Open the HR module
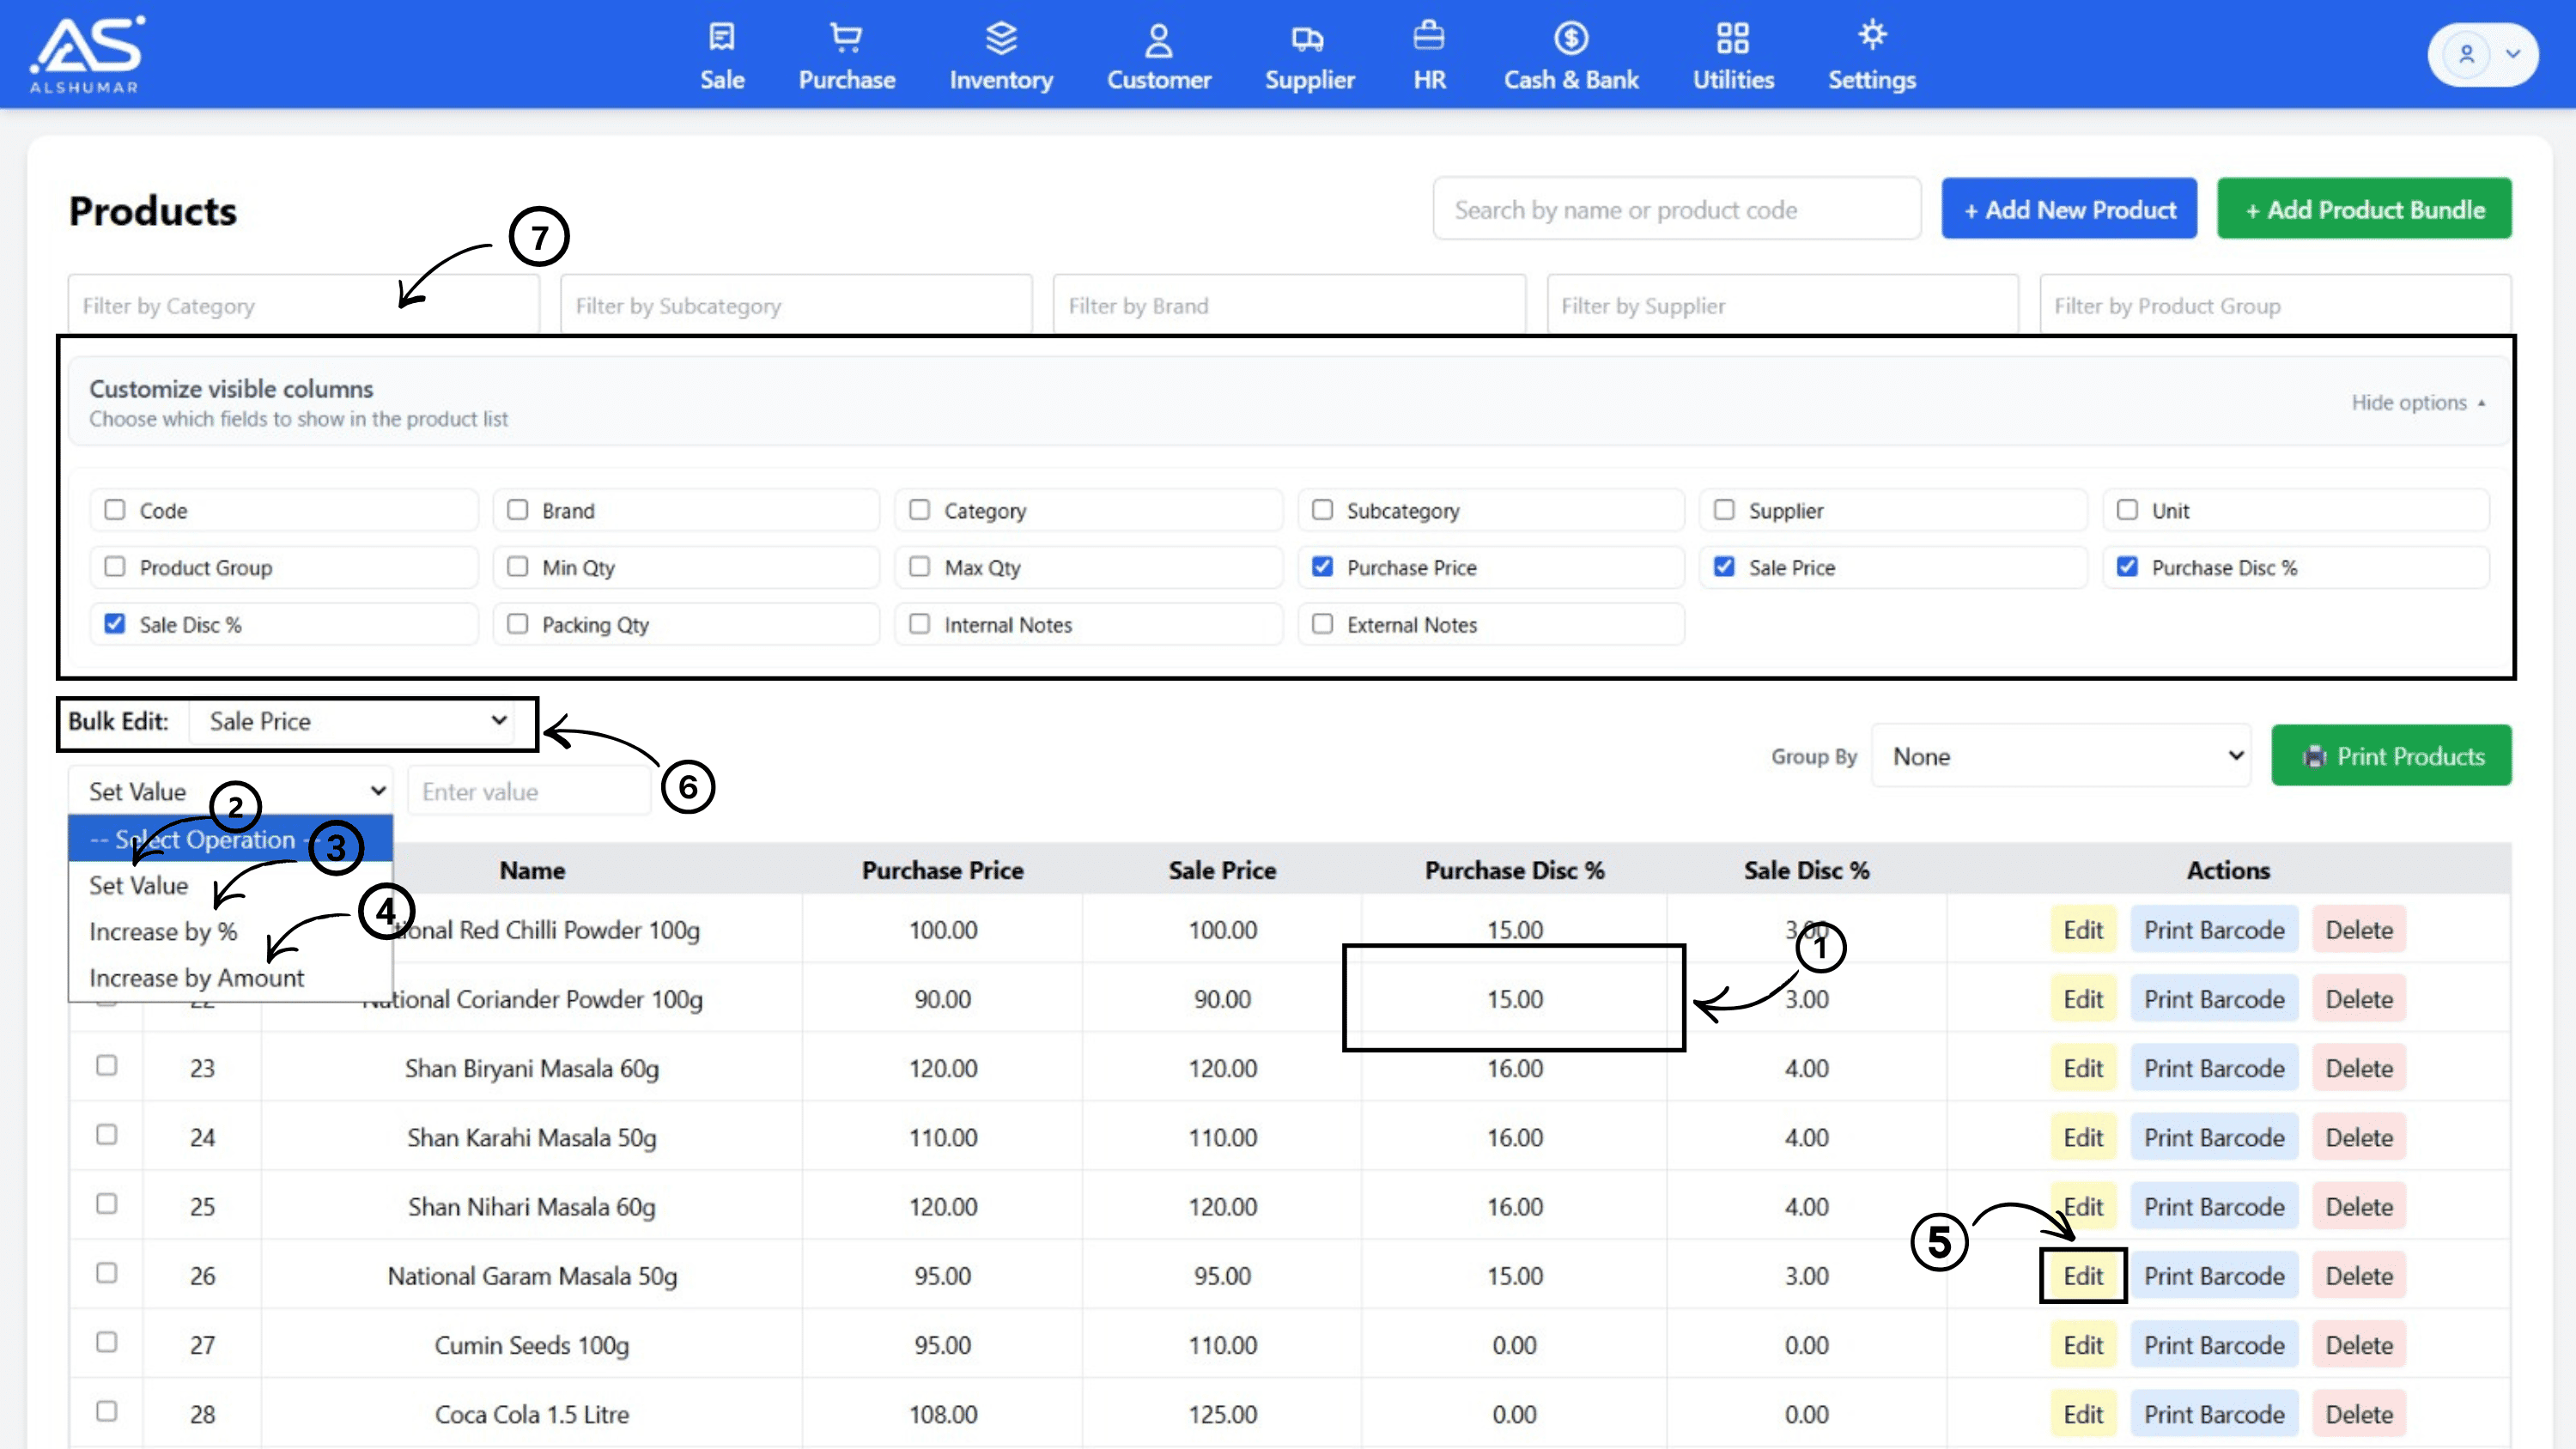 [x=1428, y=55]
